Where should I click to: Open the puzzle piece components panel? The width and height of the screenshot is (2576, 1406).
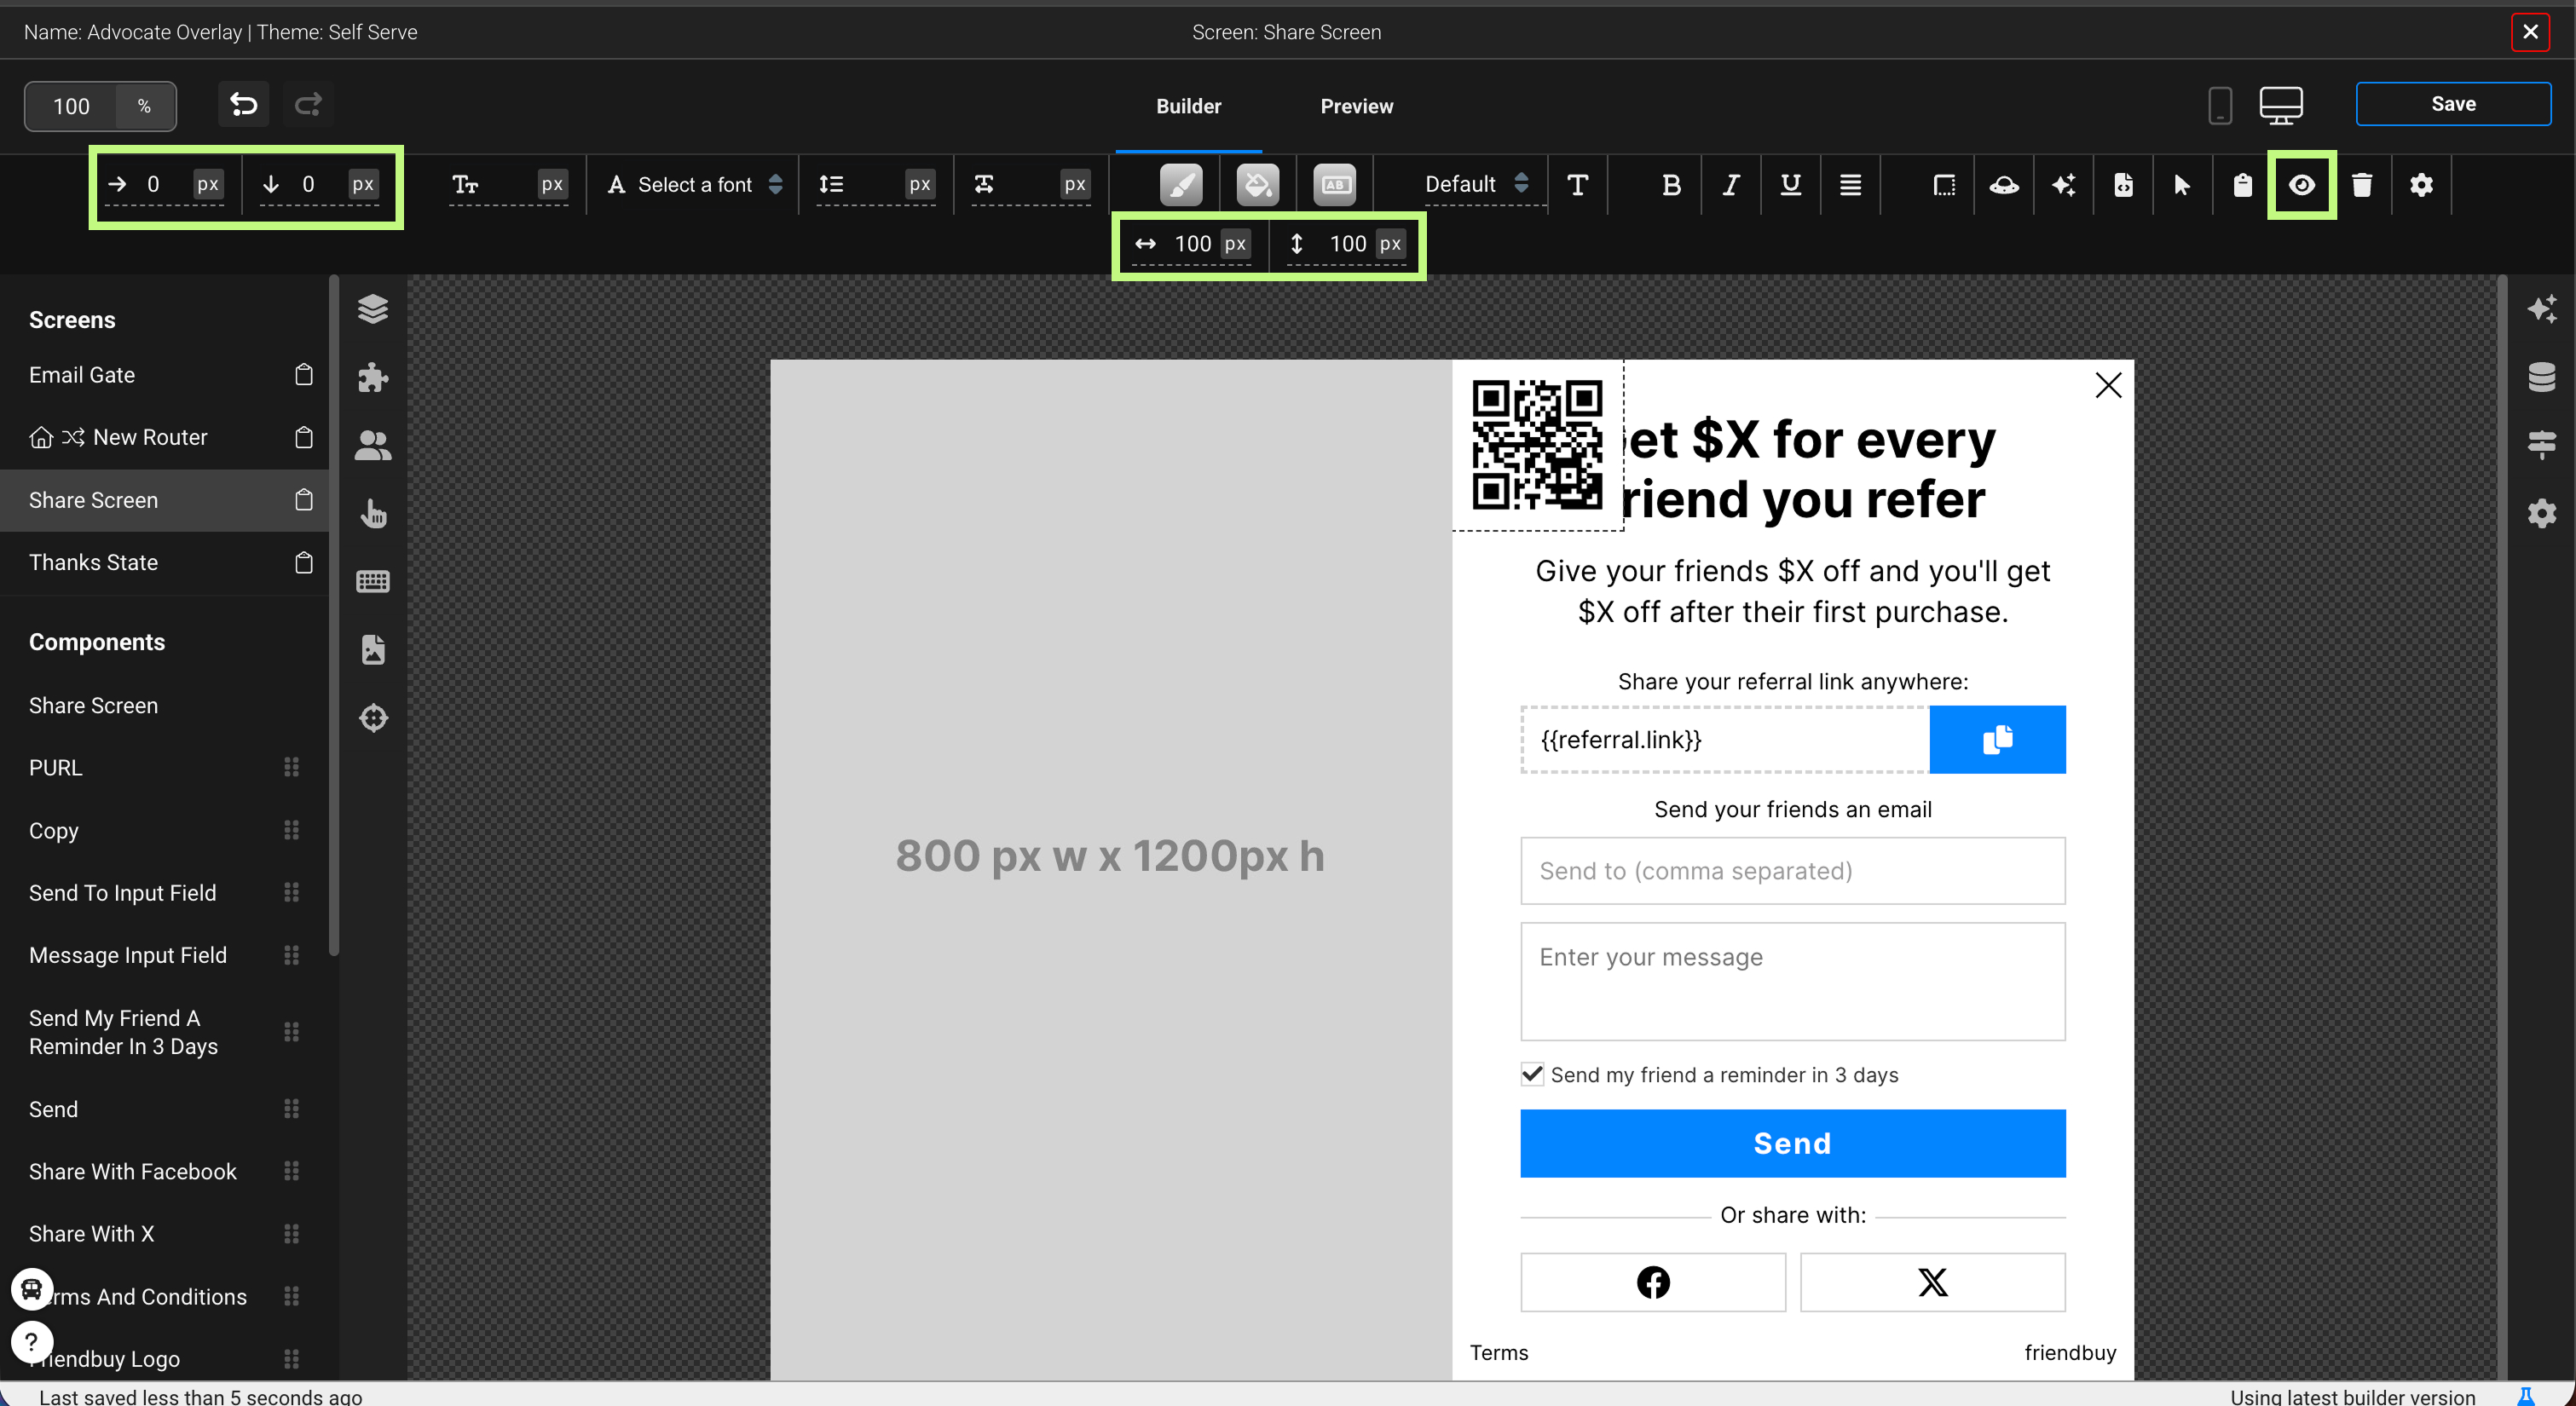tap(372, 377)
